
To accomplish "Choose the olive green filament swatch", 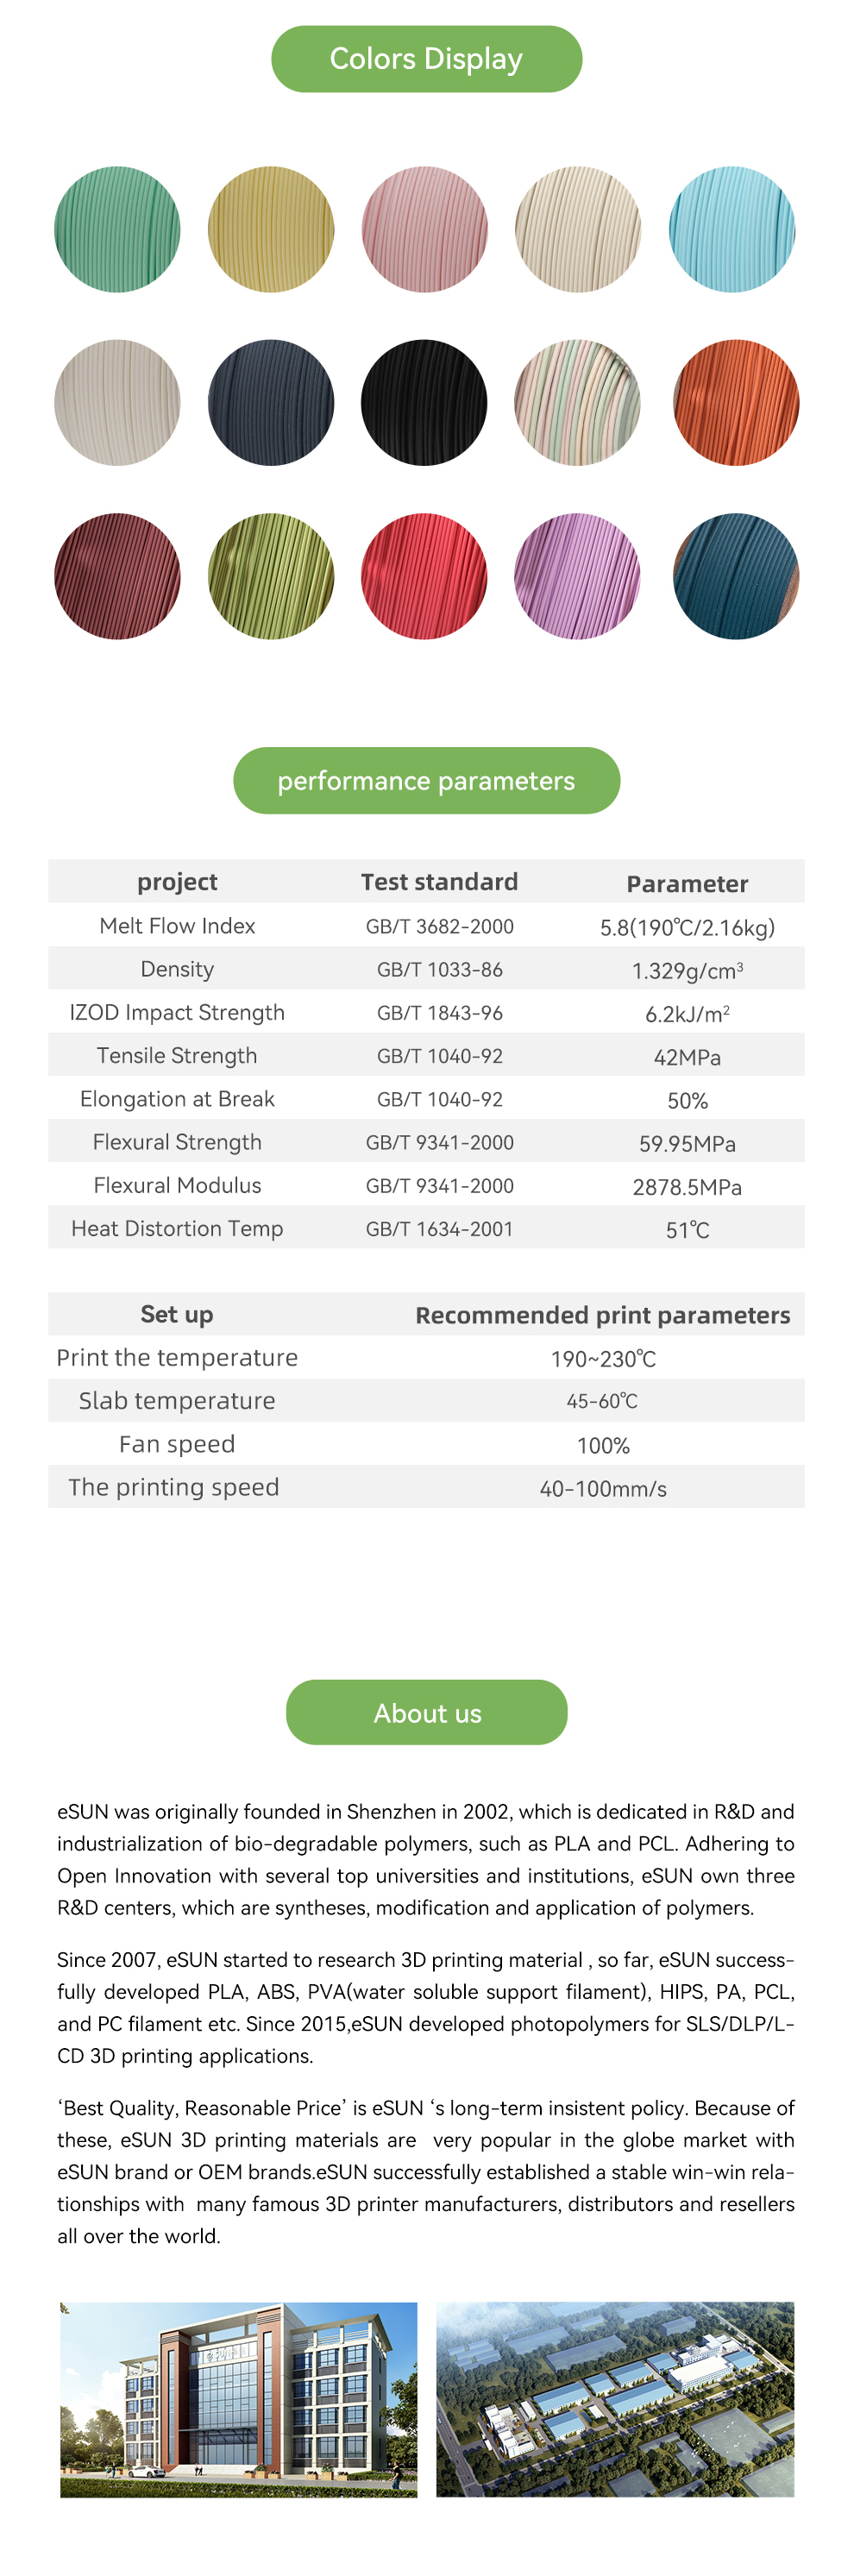I will tap(271, 576).
